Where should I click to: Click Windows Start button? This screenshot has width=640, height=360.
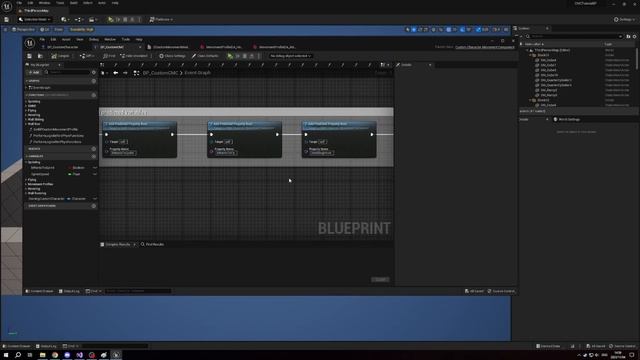click(x=6, y=355)
